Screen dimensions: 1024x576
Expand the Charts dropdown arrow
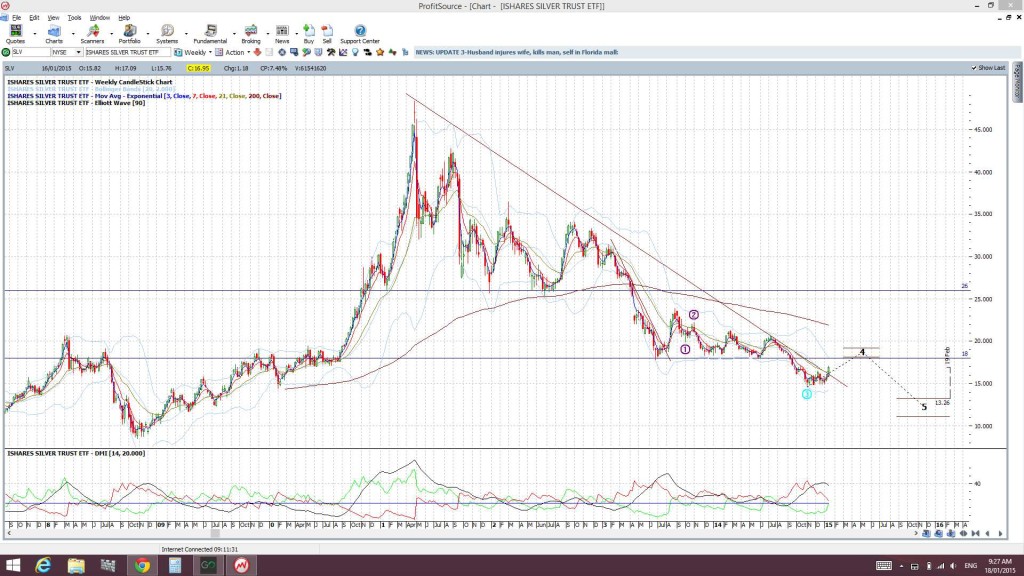coord(72,33)
